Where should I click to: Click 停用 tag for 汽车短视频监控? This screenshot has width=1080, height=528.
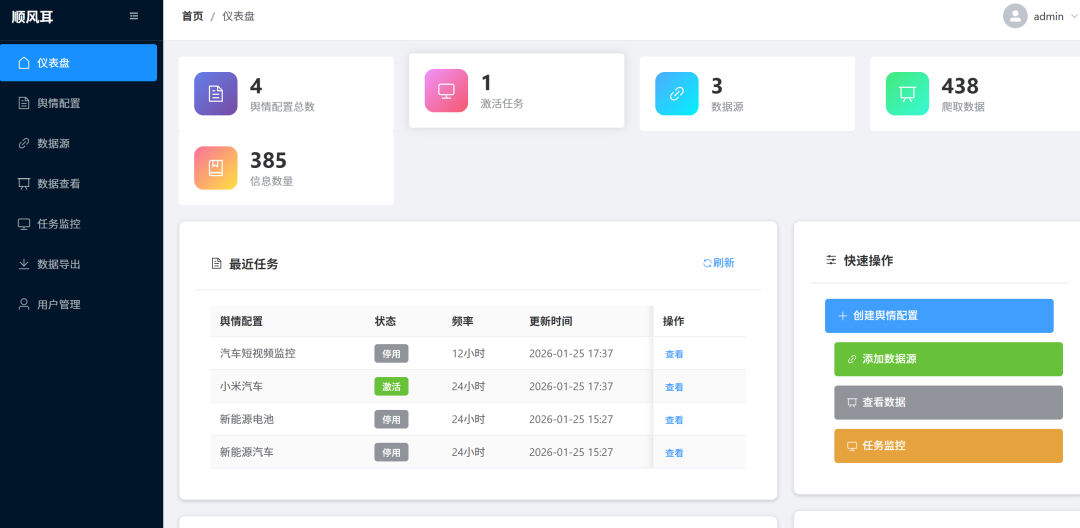coord(391,354)
